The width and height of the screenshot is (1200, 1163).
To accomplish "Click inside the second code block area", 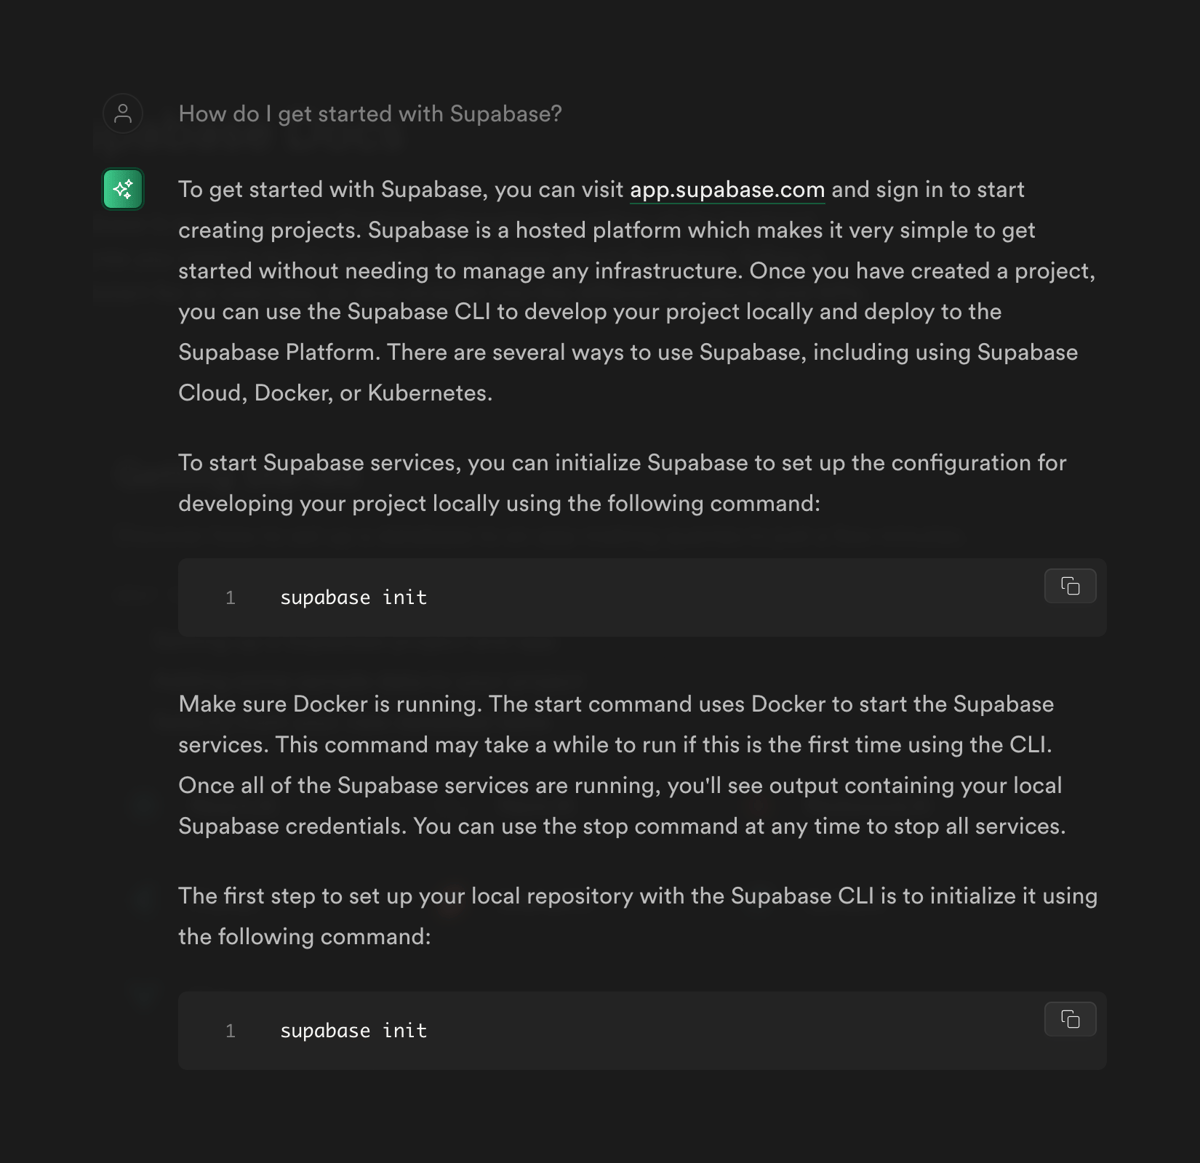I will click(640, 1030).
